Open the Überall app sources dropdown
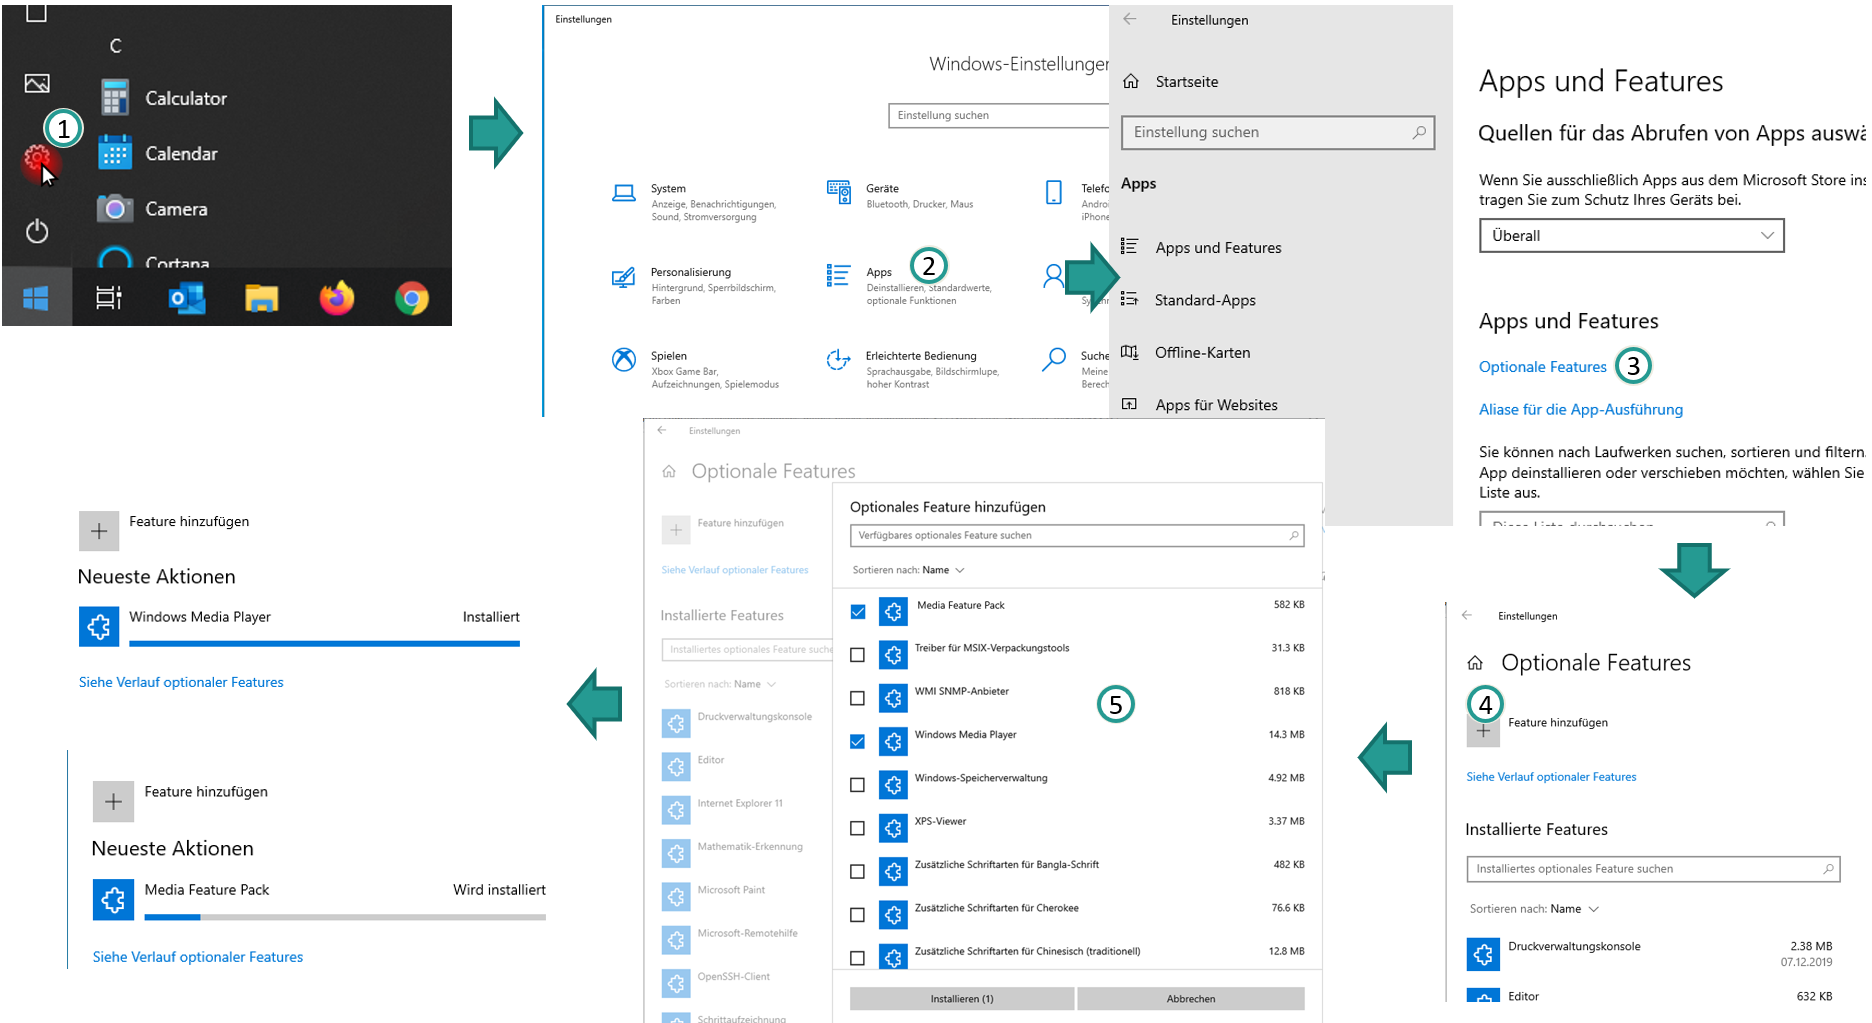Screen dimensions: 1872x1023 coord(1631,236)
